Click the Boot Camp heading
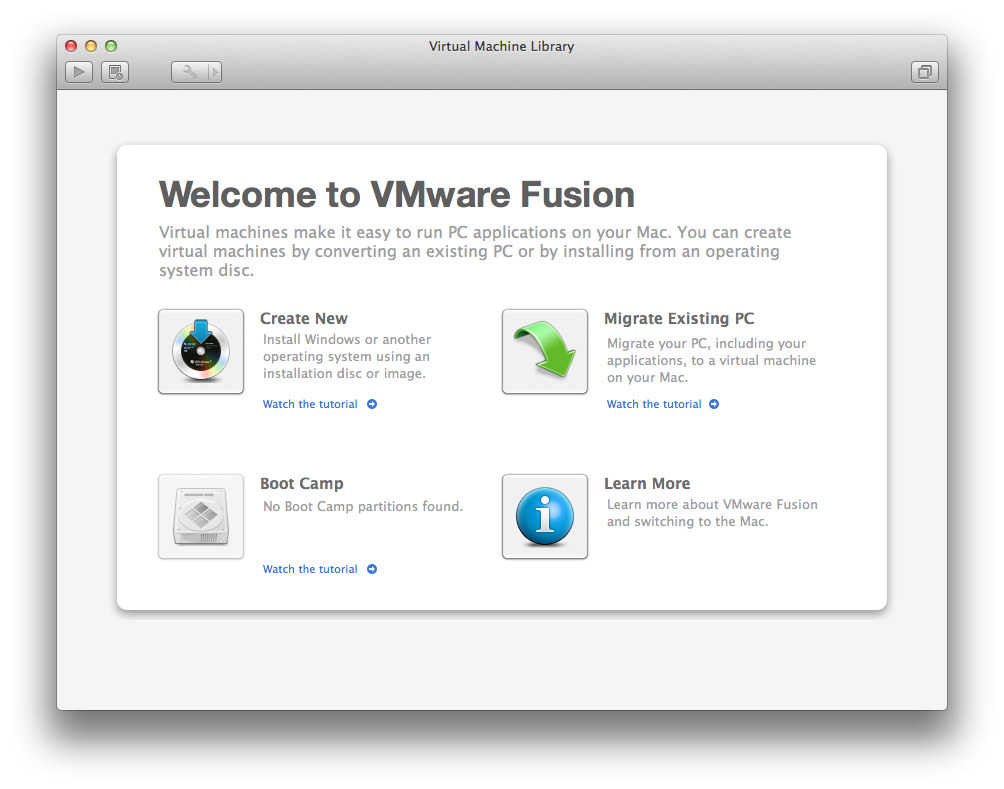 (x=302, y=484)
